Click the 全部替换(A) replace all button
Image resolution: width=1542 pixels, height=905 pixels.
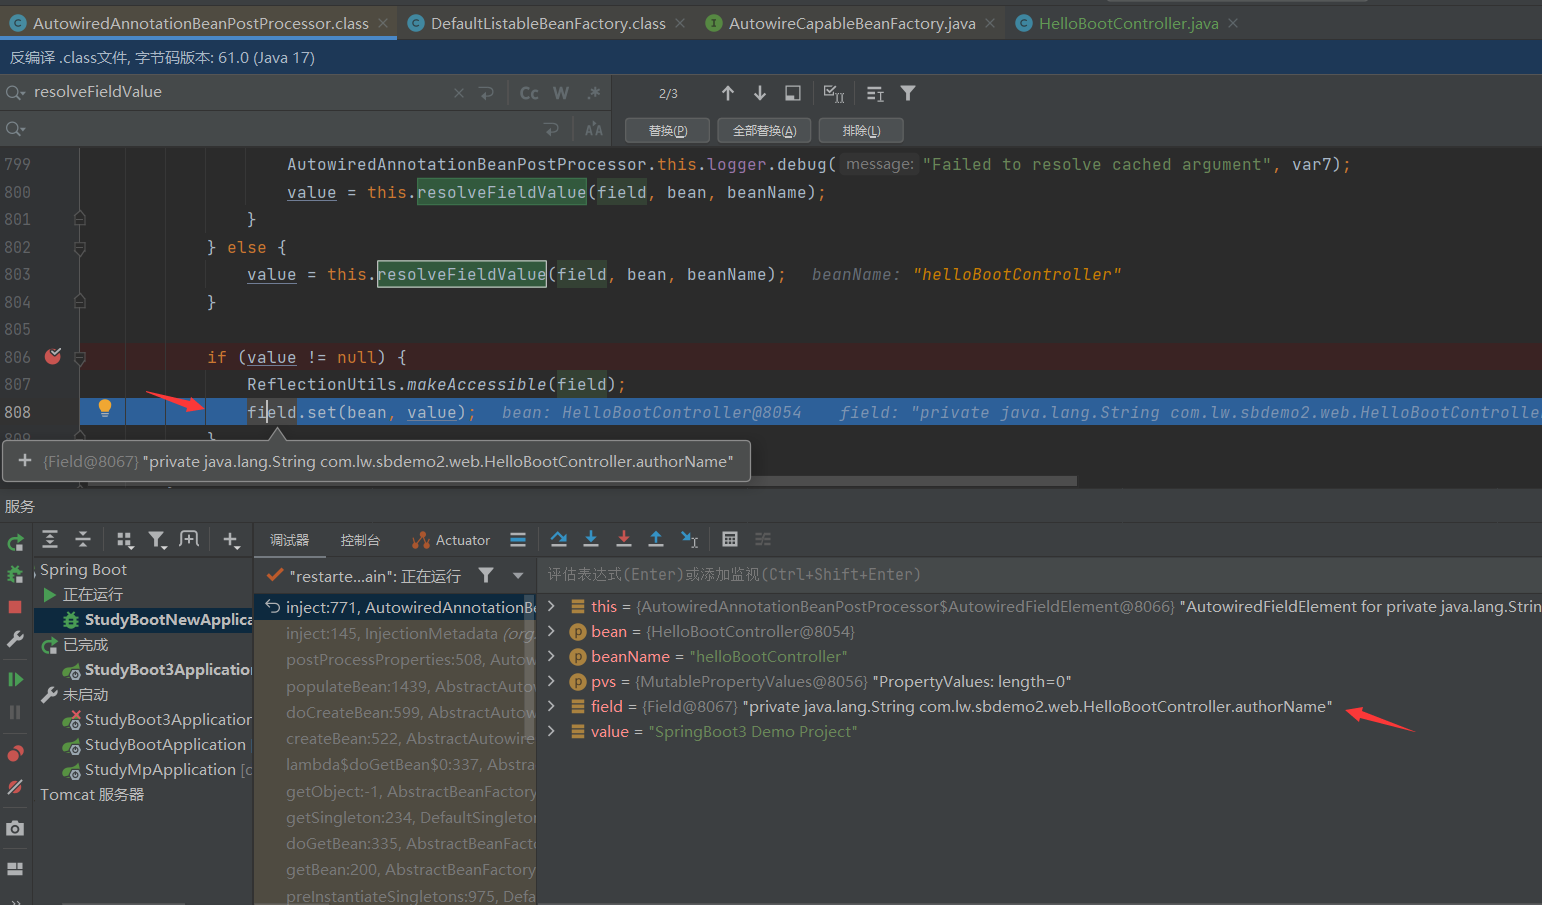click(764, 131)
